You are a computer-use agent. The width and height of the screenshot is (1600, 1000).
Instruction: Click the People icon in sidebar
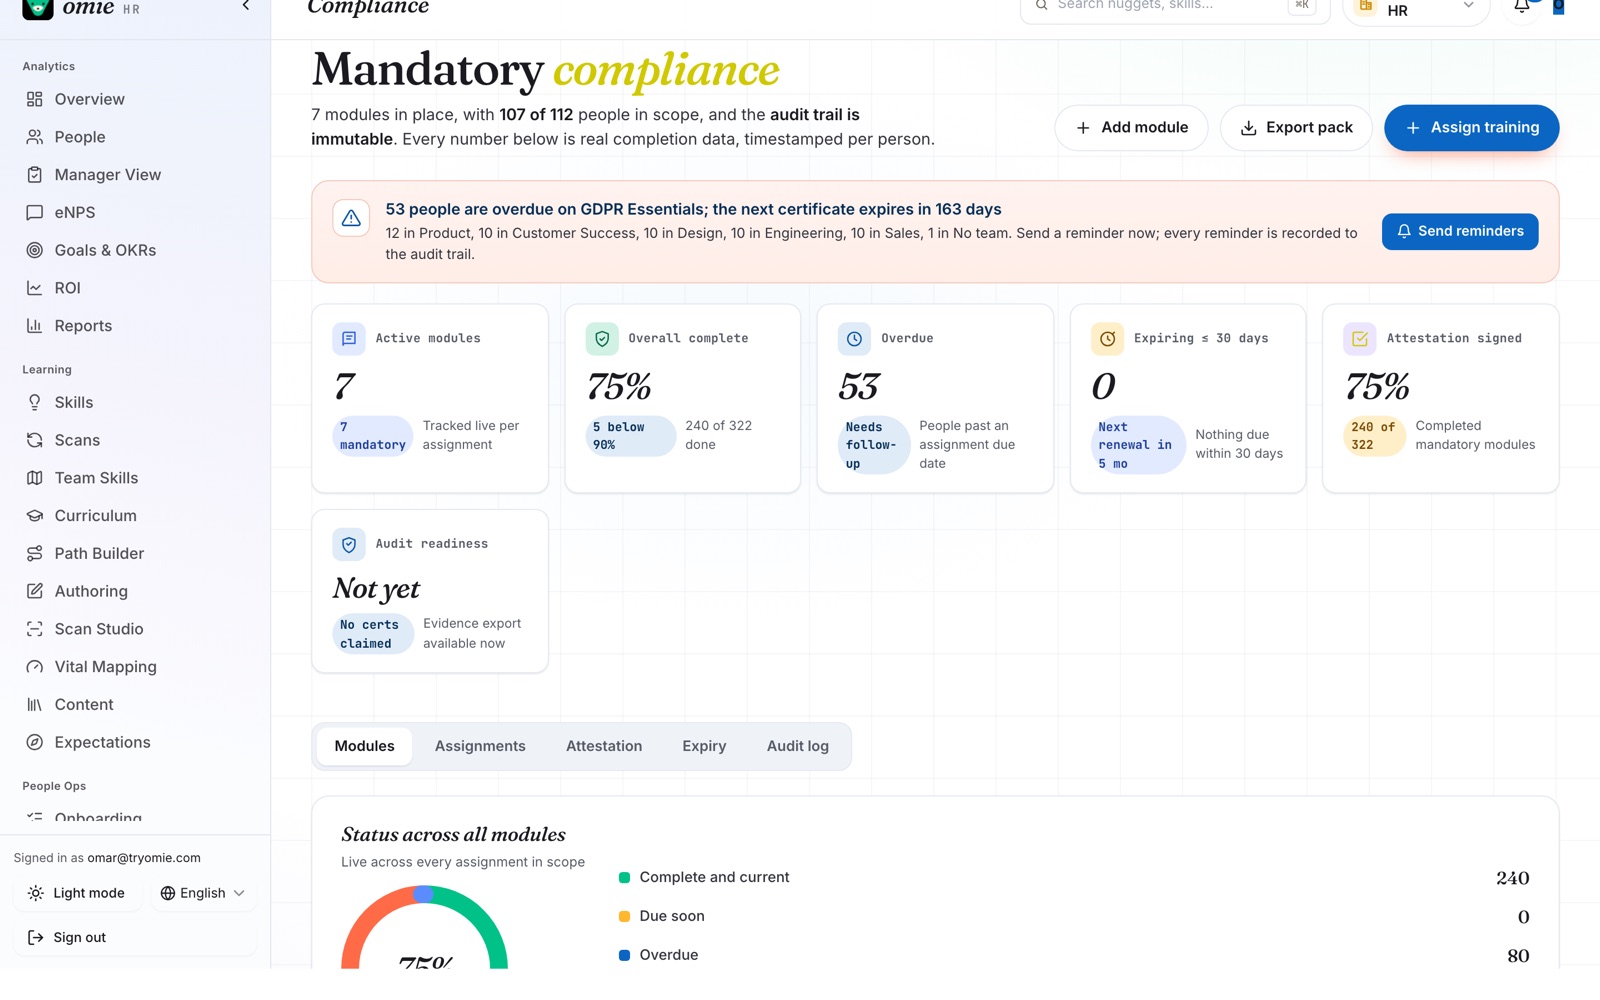(35, 137)
